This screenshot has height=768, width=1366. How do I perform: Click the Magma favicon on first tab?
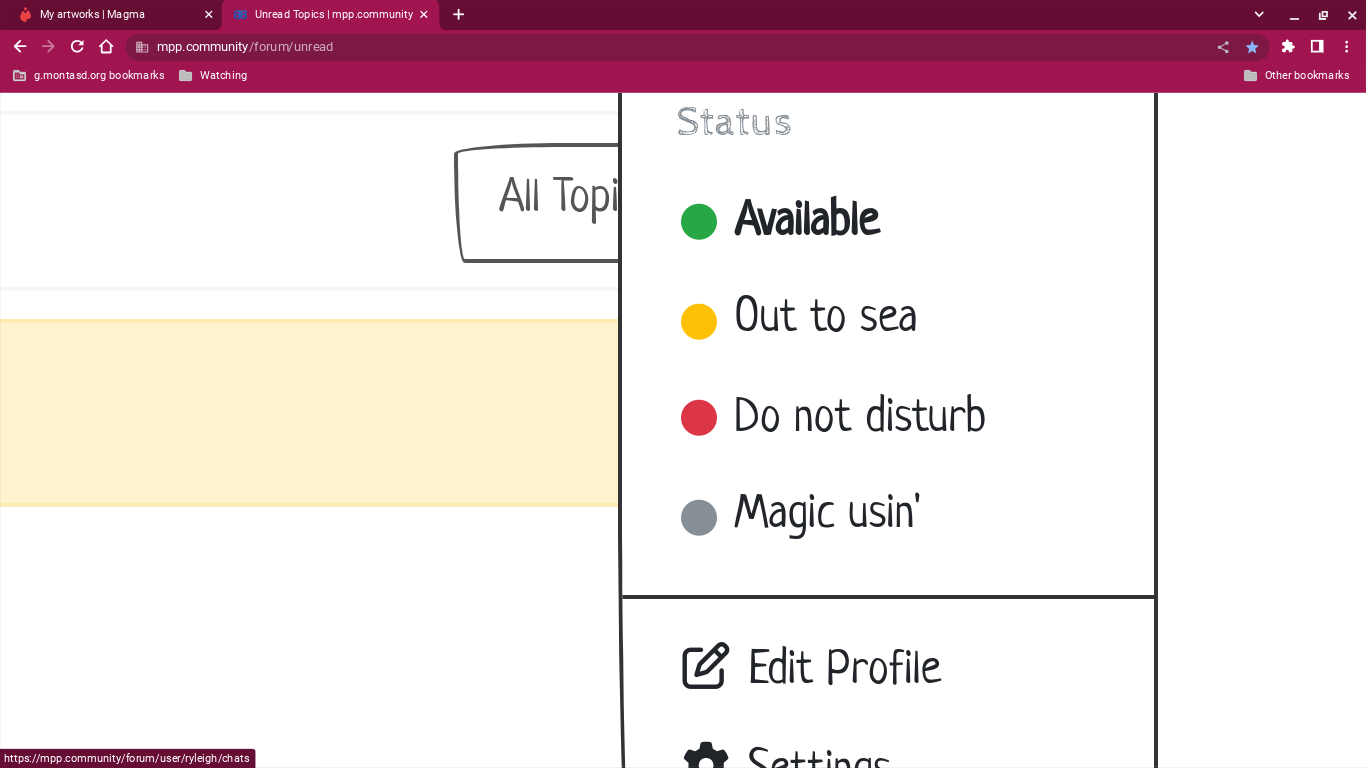(26, 15)
